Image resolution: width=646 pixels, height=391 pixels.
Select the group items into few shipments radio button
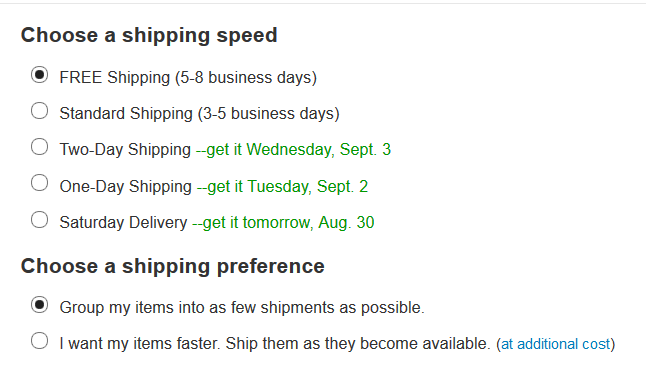[40, 305]
